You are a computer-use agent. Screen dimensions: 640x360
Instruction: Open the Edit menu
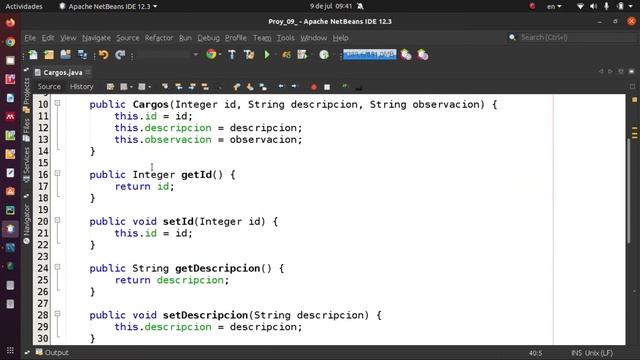pos(48,38)
